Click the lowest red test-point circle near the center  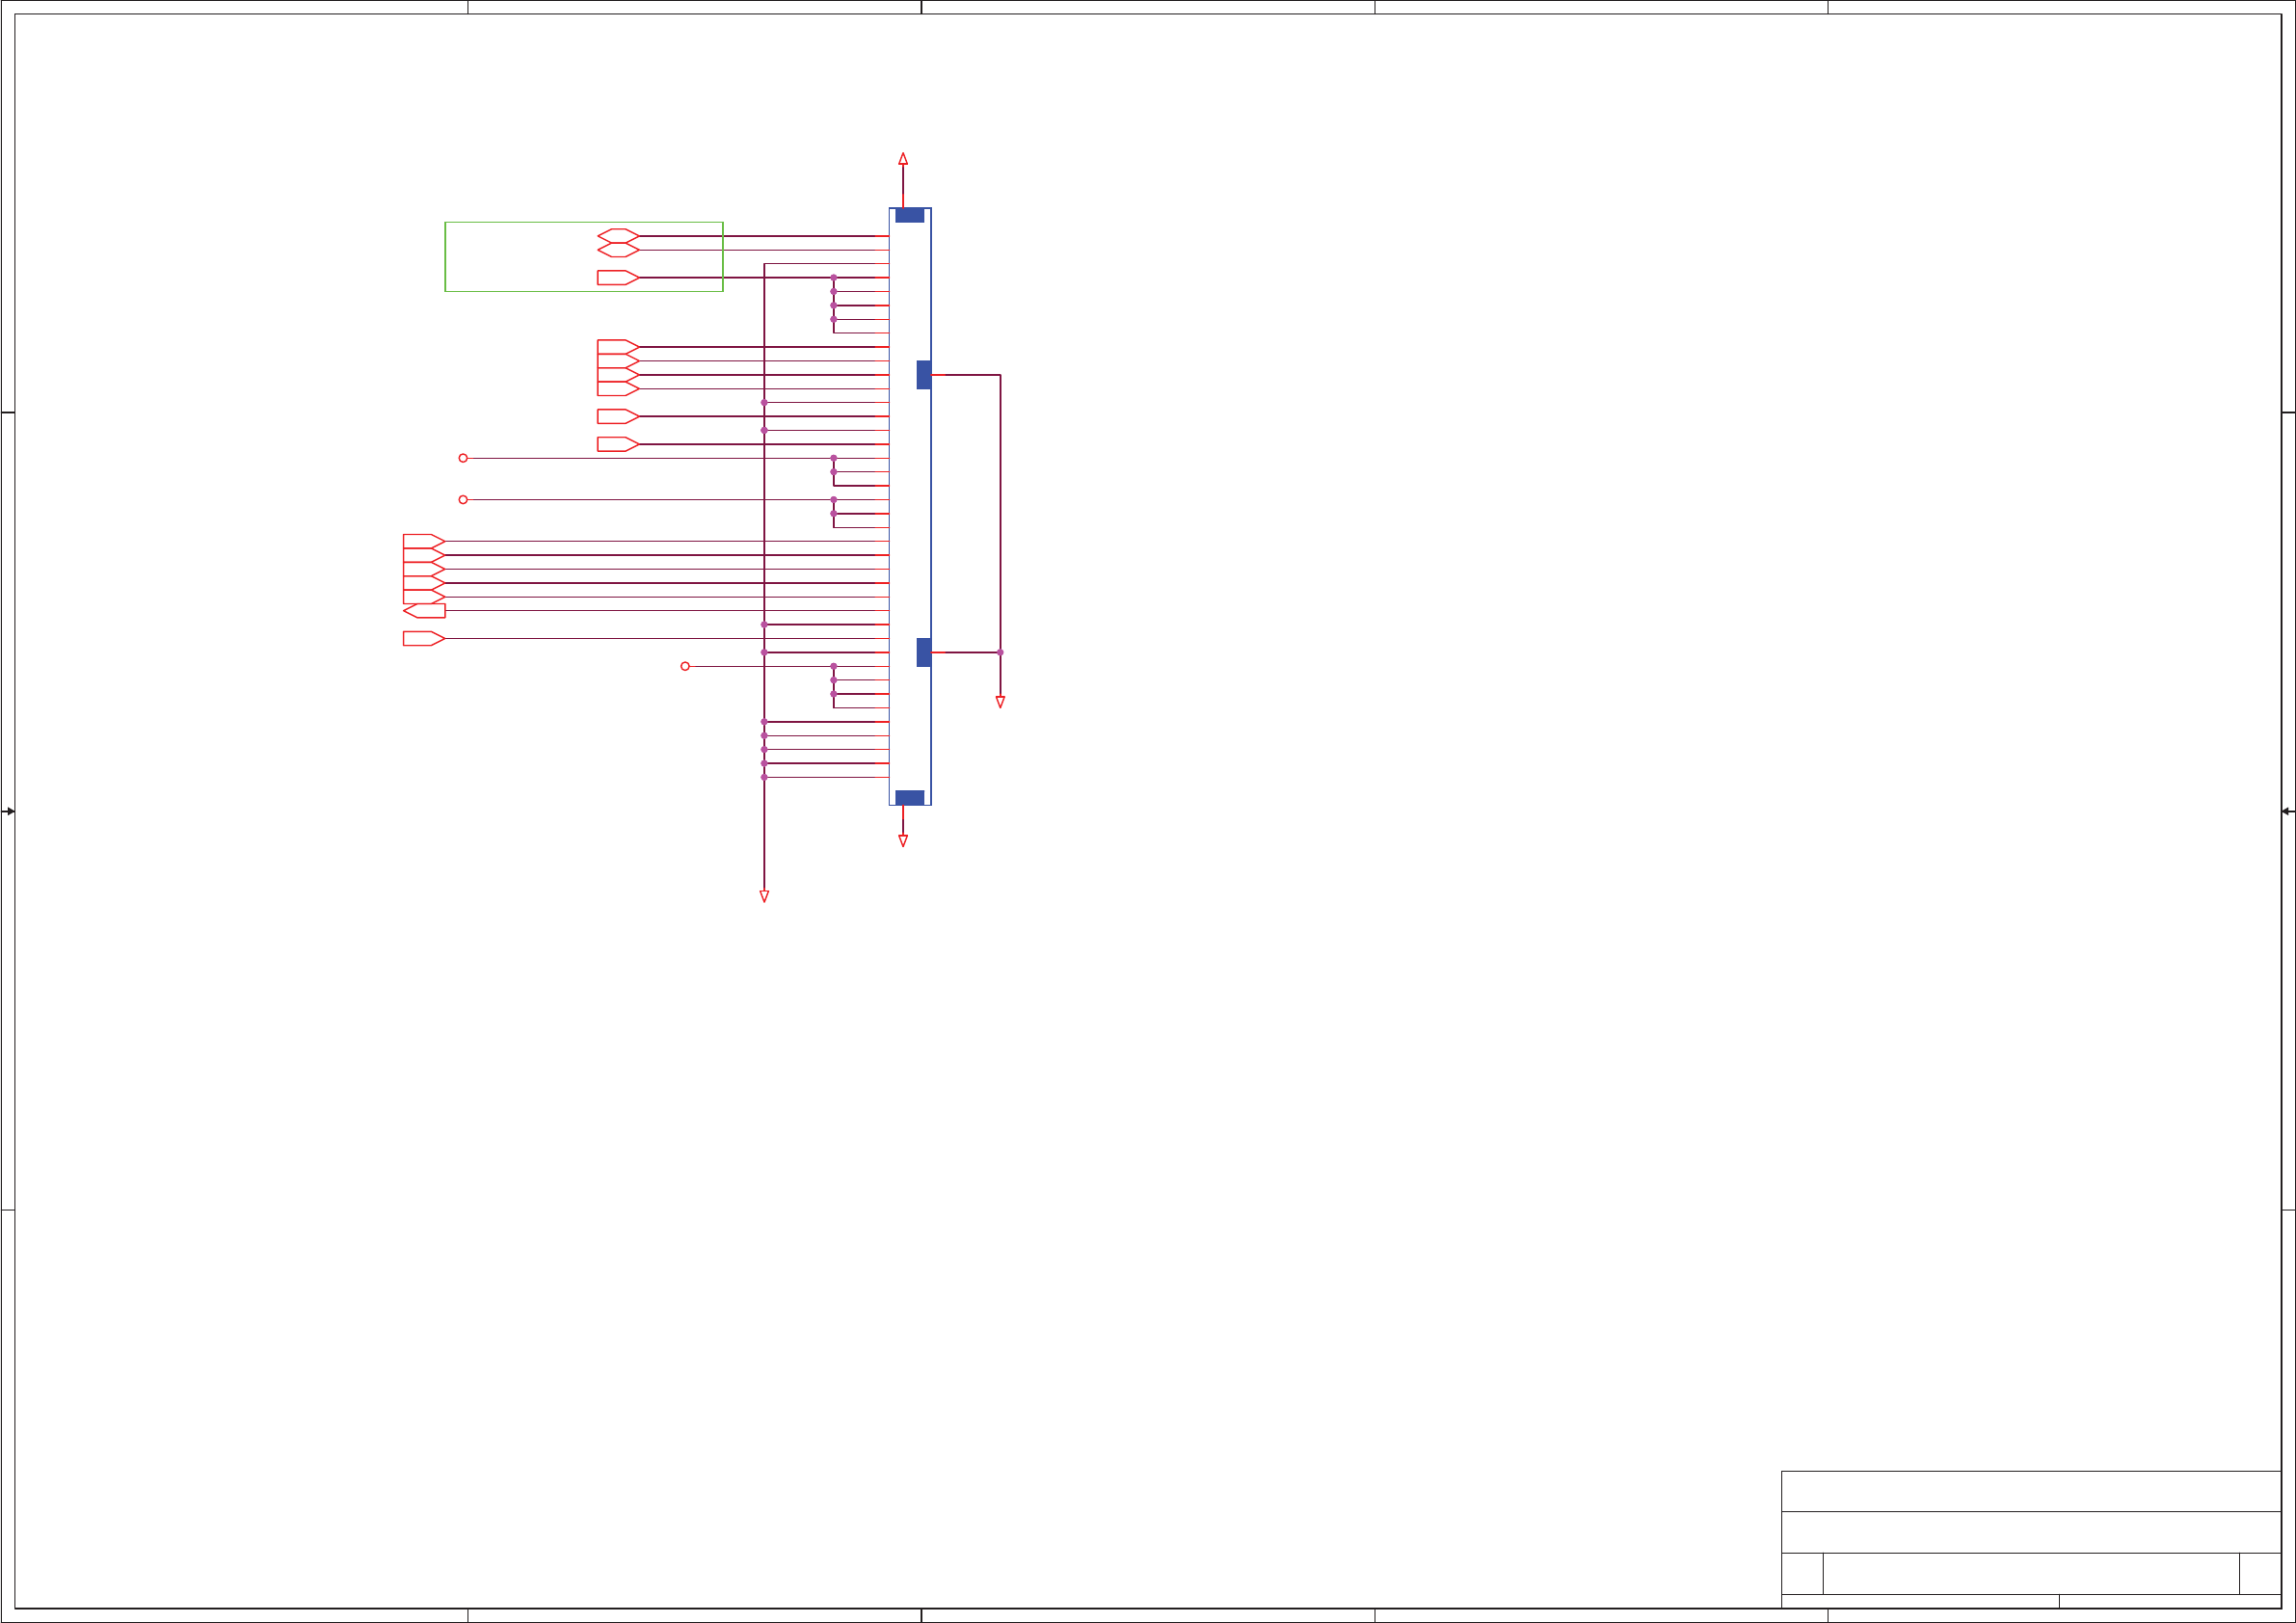click(x=685, y=666)
